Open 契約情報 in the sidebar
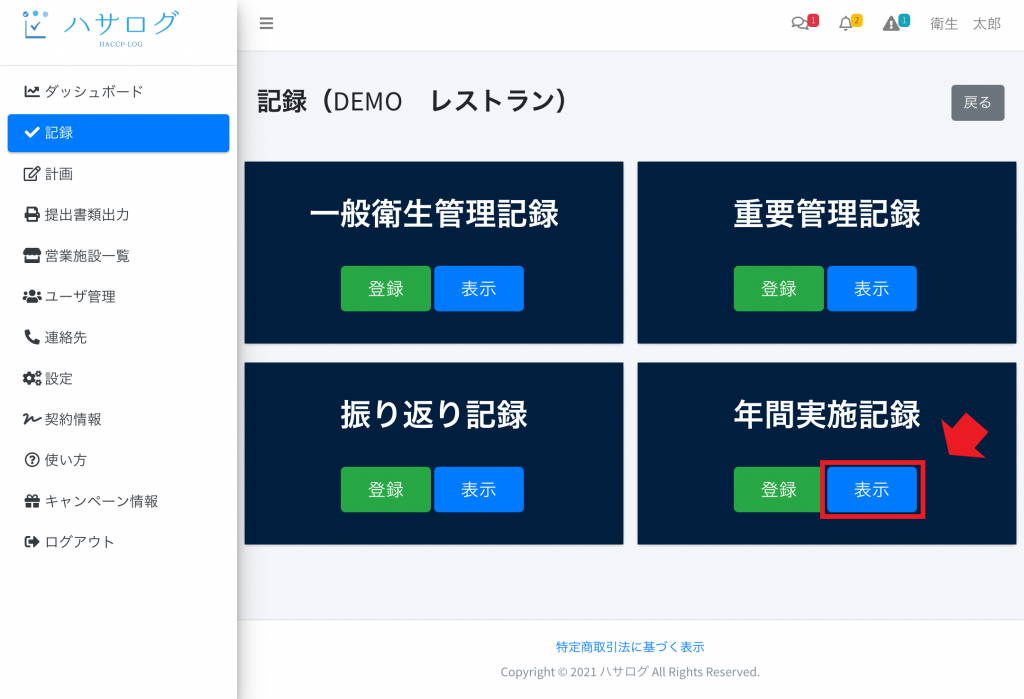 click(118, 419)
